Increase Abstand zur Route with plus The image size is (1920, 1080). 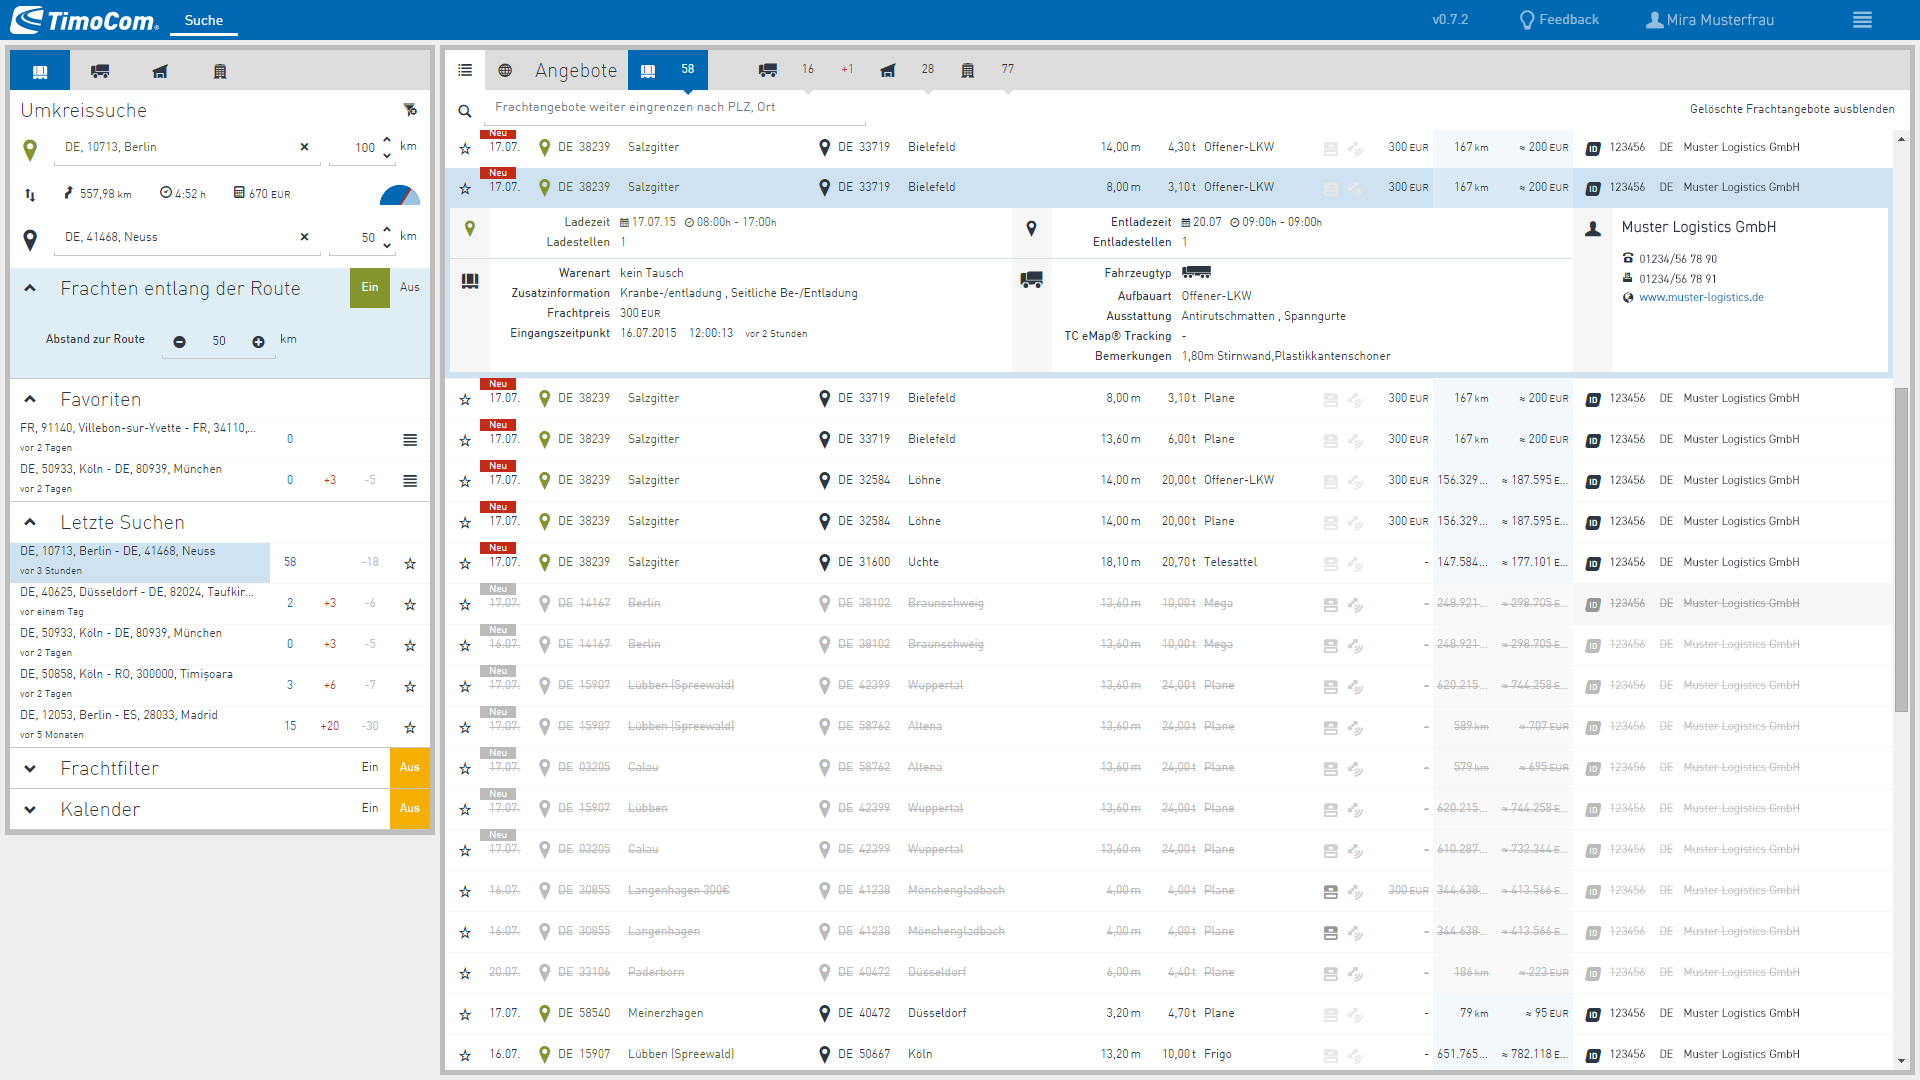coord(258,342)
